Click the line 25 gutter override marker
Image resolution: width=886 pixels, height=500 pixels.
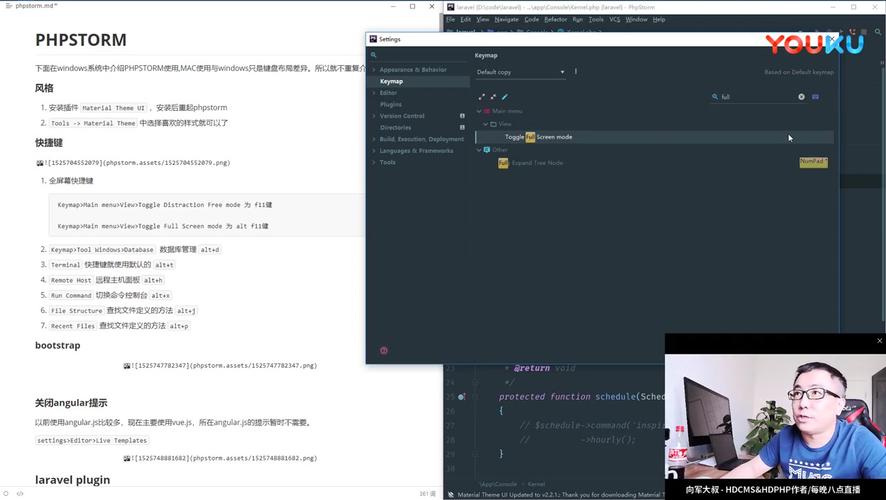pyautogui.click(x=462, y=397)
